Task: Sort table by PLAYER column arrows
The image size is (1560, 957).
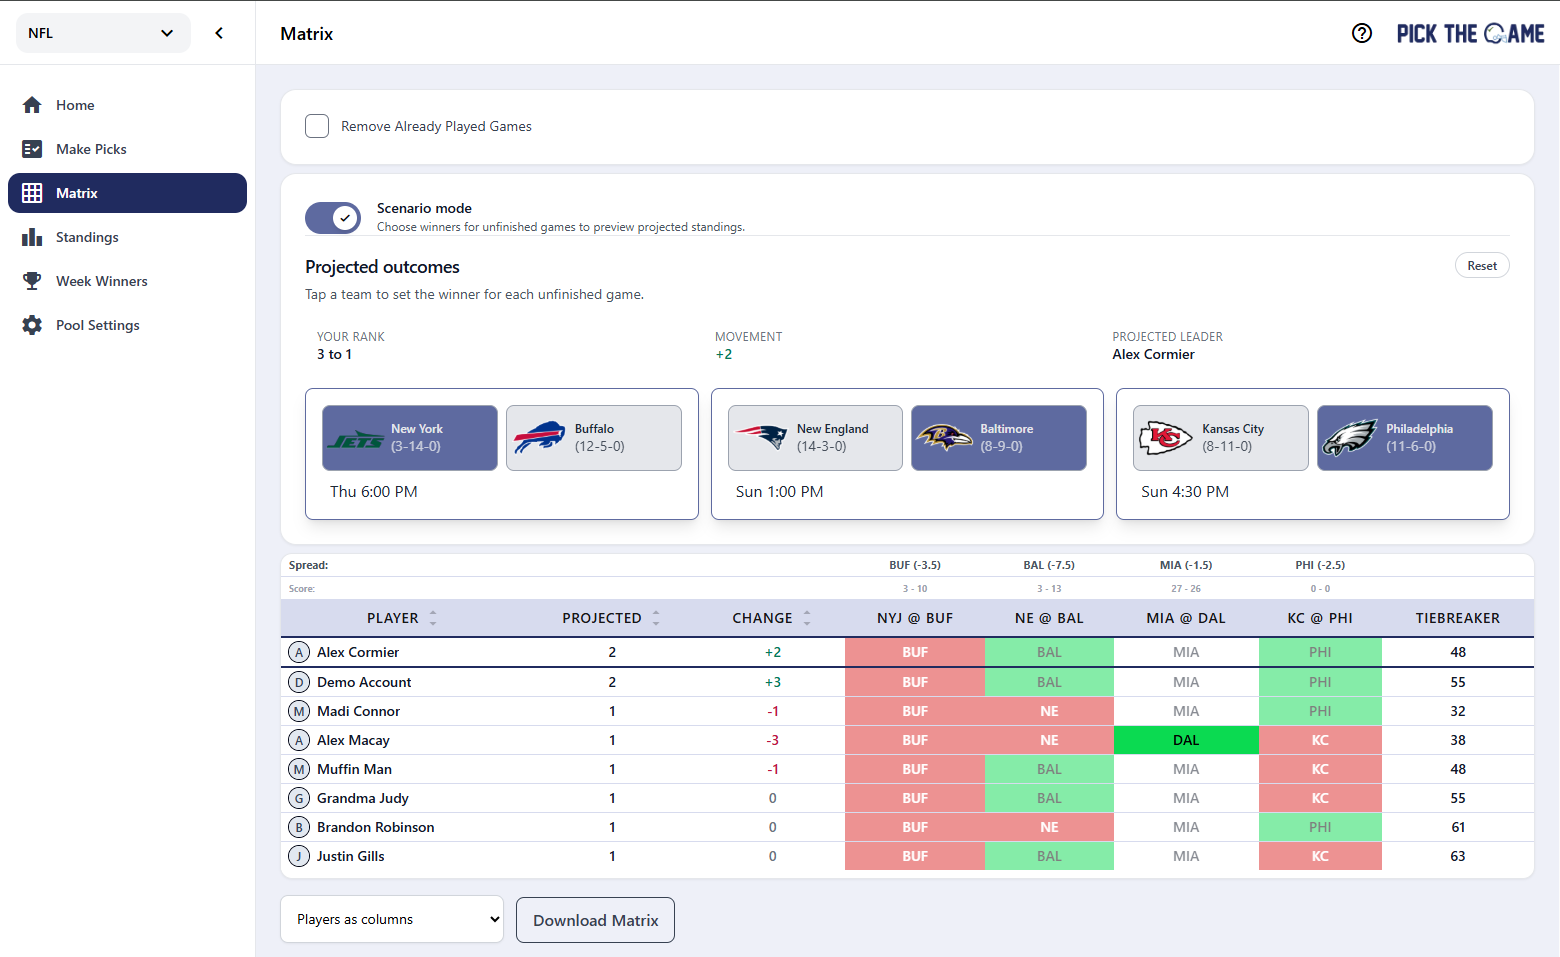Action: (x=433, y=618)
